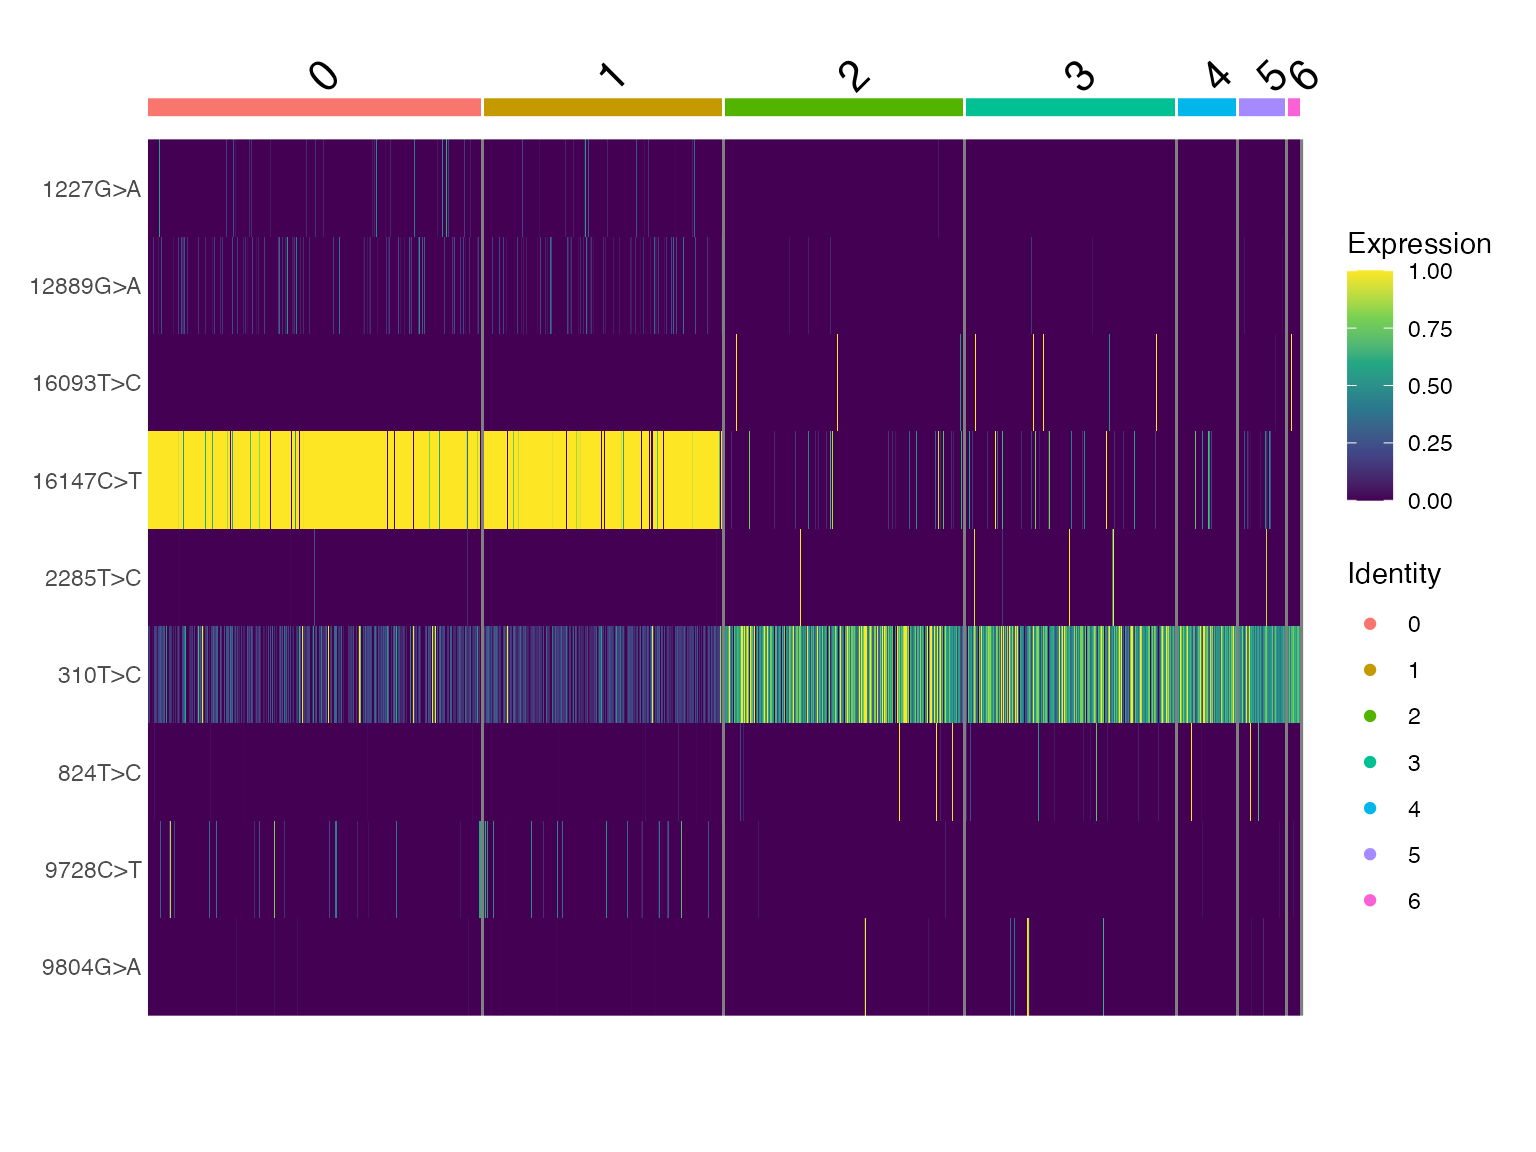Select the 12889G>A row label
The image size is (1536, 1152).
[x=85, y=287]
